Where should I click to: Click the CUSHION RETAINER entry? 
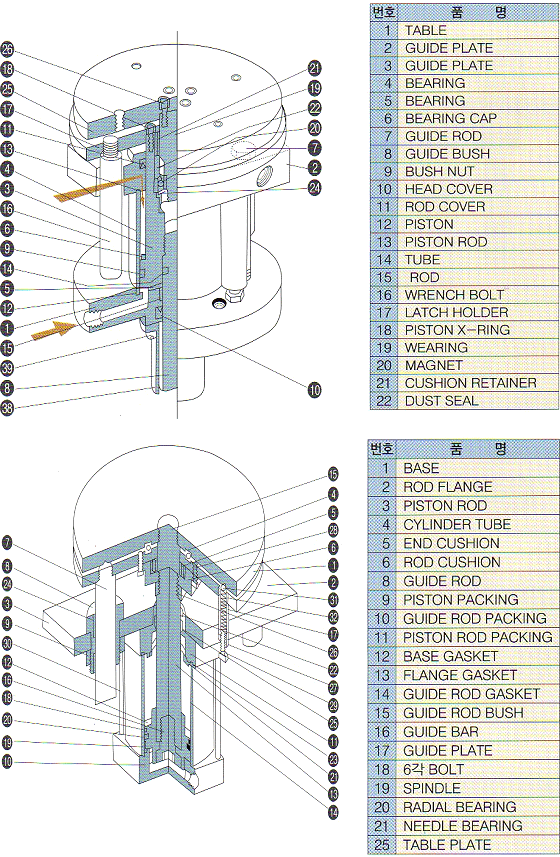click(464, 383)
